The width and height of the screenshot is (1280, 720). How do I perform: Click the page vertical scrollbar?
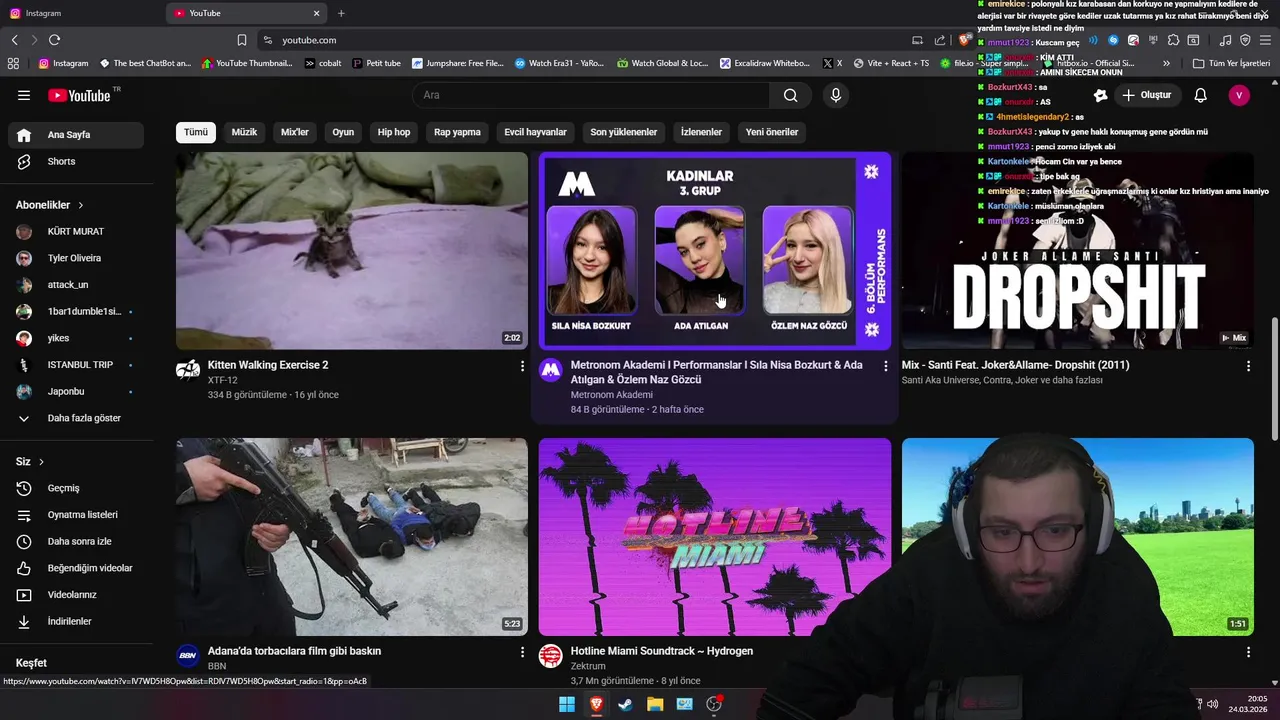coord(1274,378)
